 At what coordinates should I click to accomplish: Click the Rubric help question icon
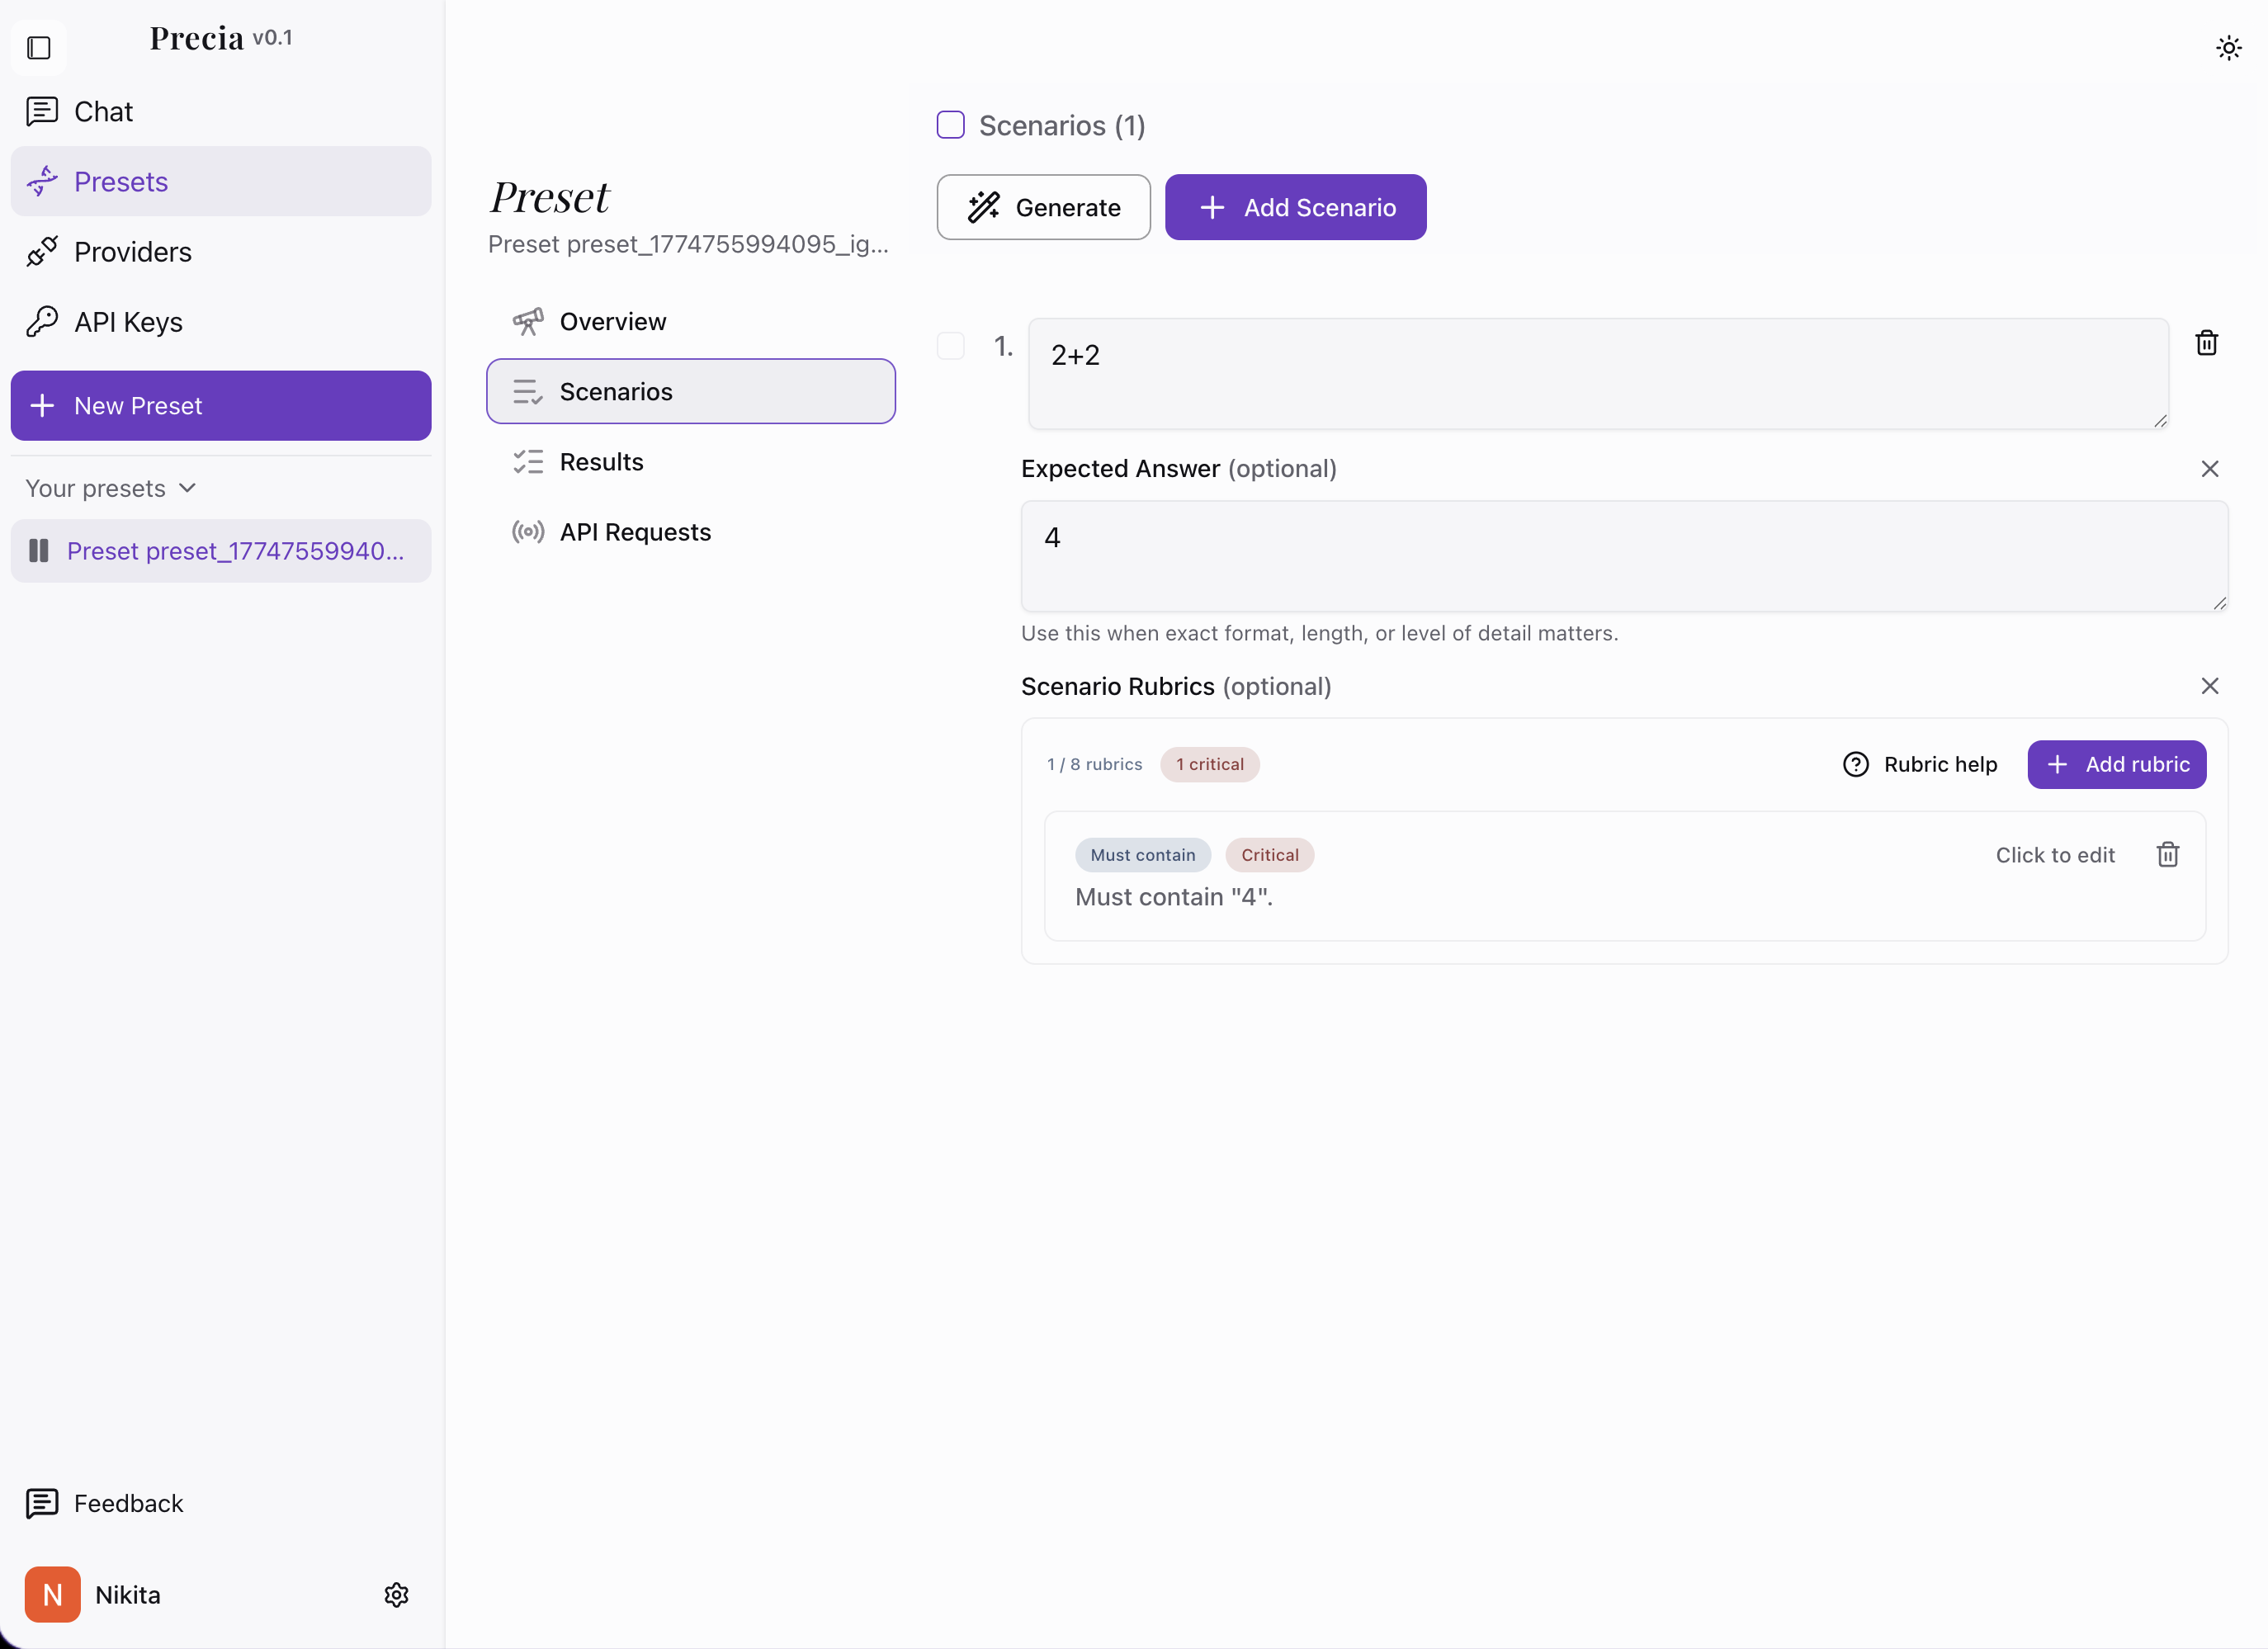(x=1856, y=764)
